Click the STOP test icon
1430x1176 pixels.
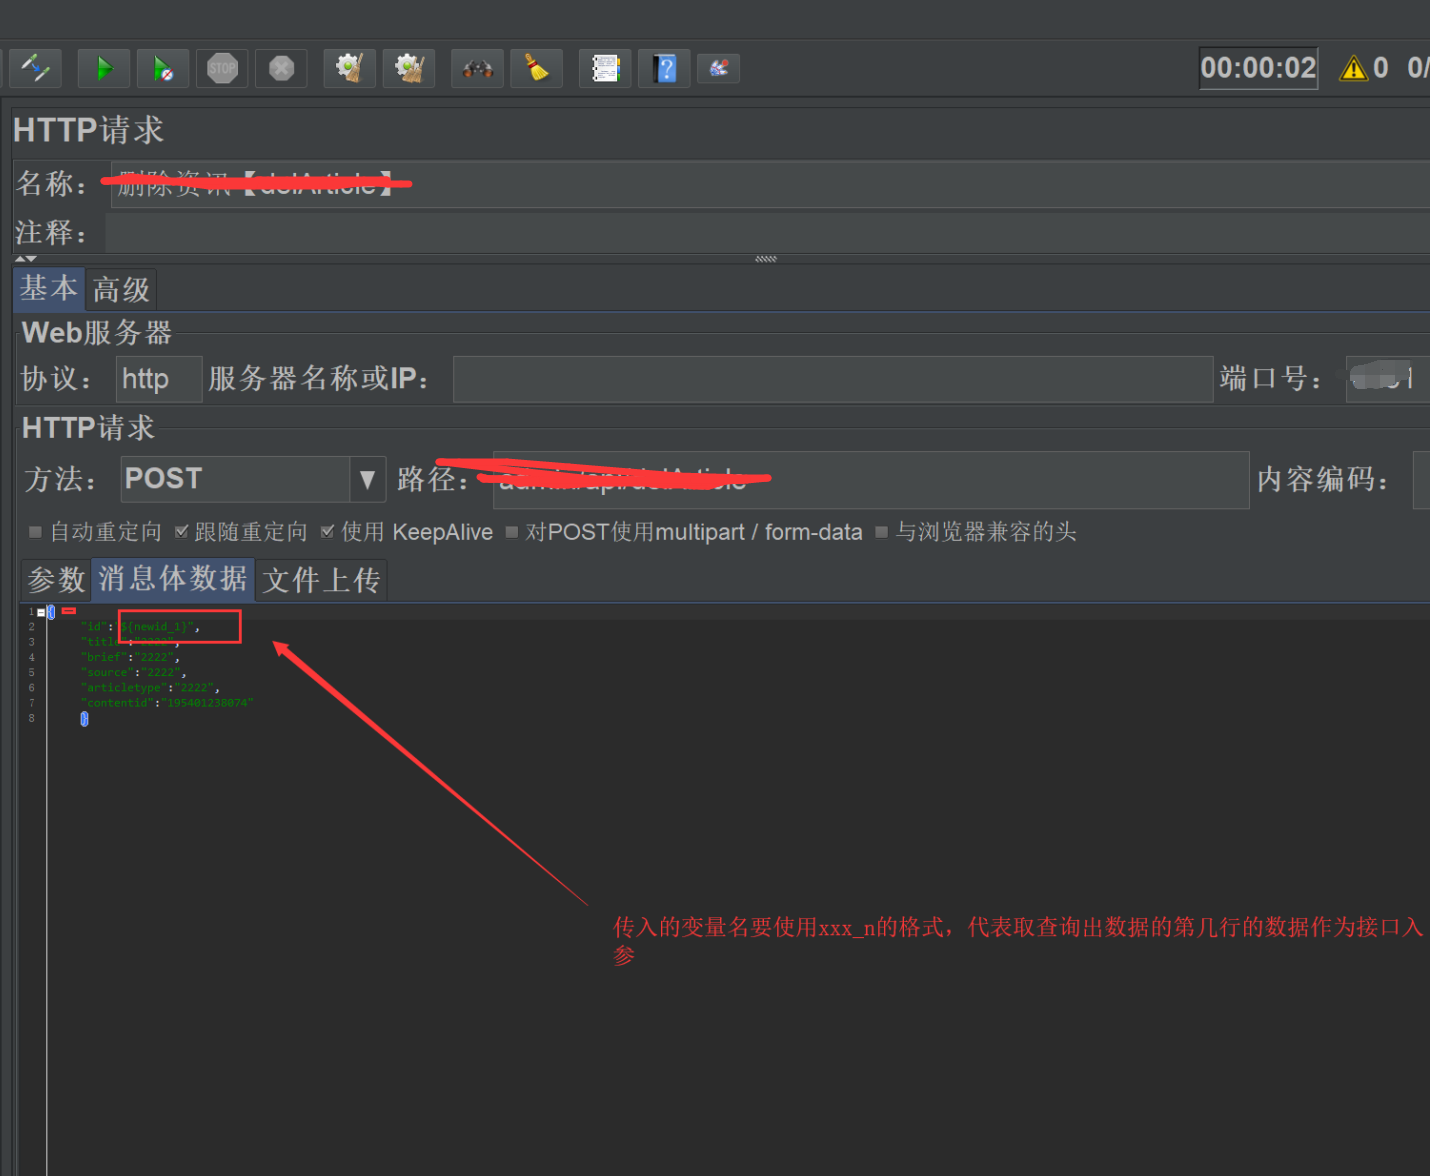pos(222,68)
